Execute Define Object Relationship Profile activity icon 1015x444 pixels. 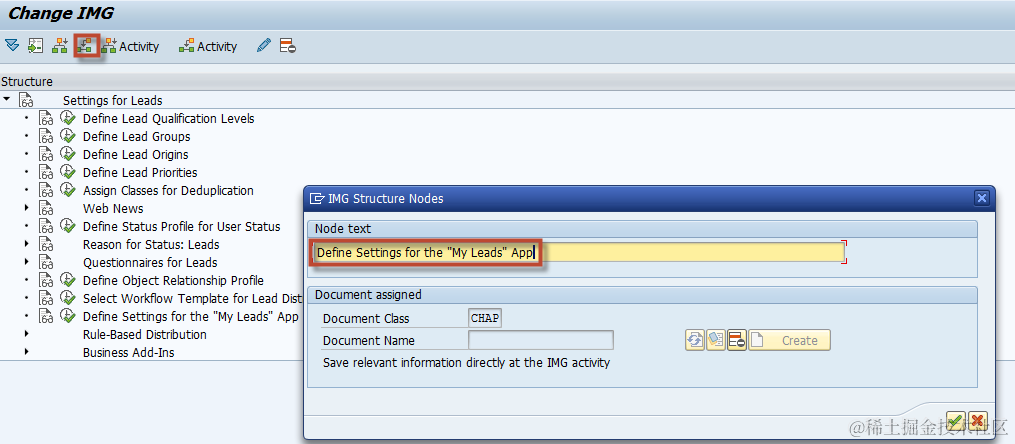click(x=67, y=280)
